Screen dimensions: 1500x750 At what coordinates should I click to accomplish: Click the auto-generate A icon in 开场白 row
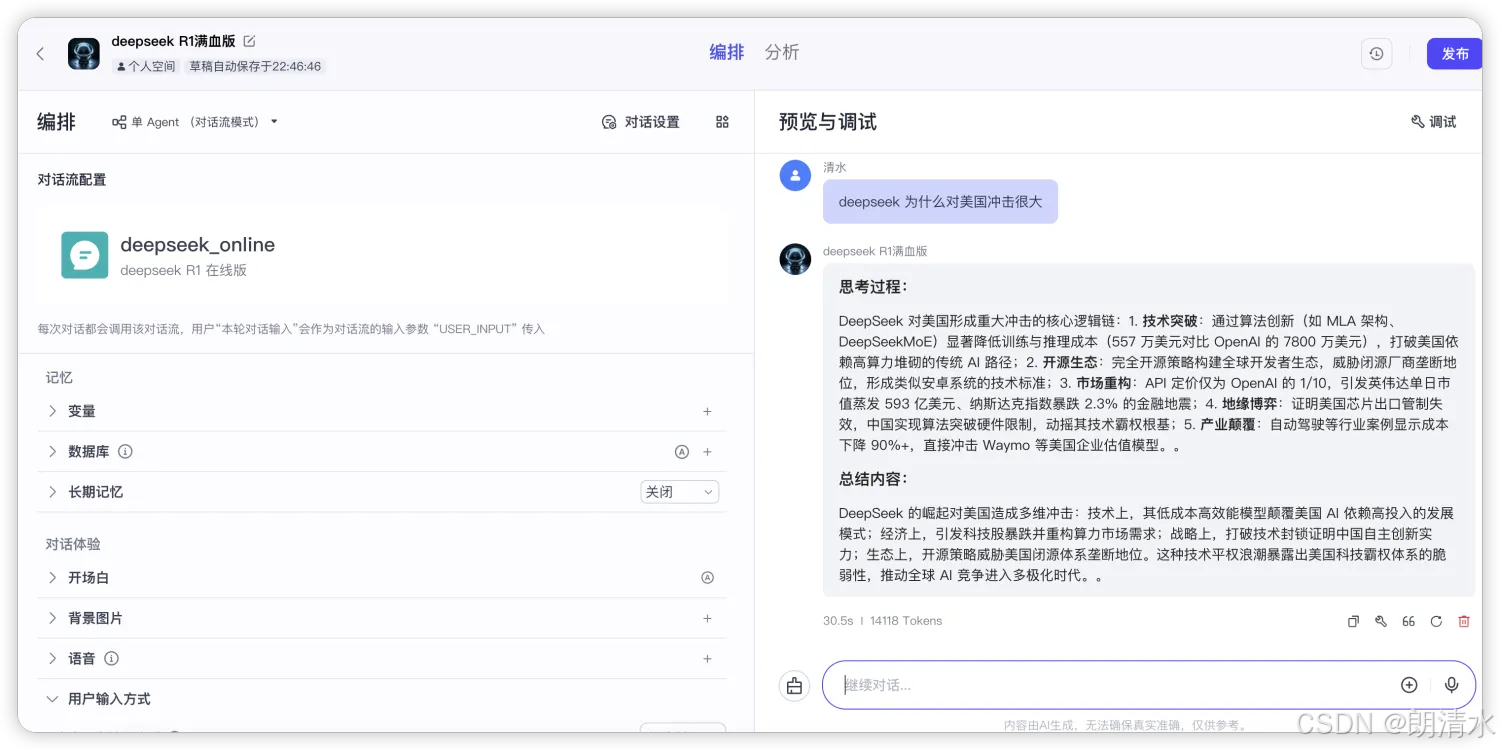pos(707,578)
